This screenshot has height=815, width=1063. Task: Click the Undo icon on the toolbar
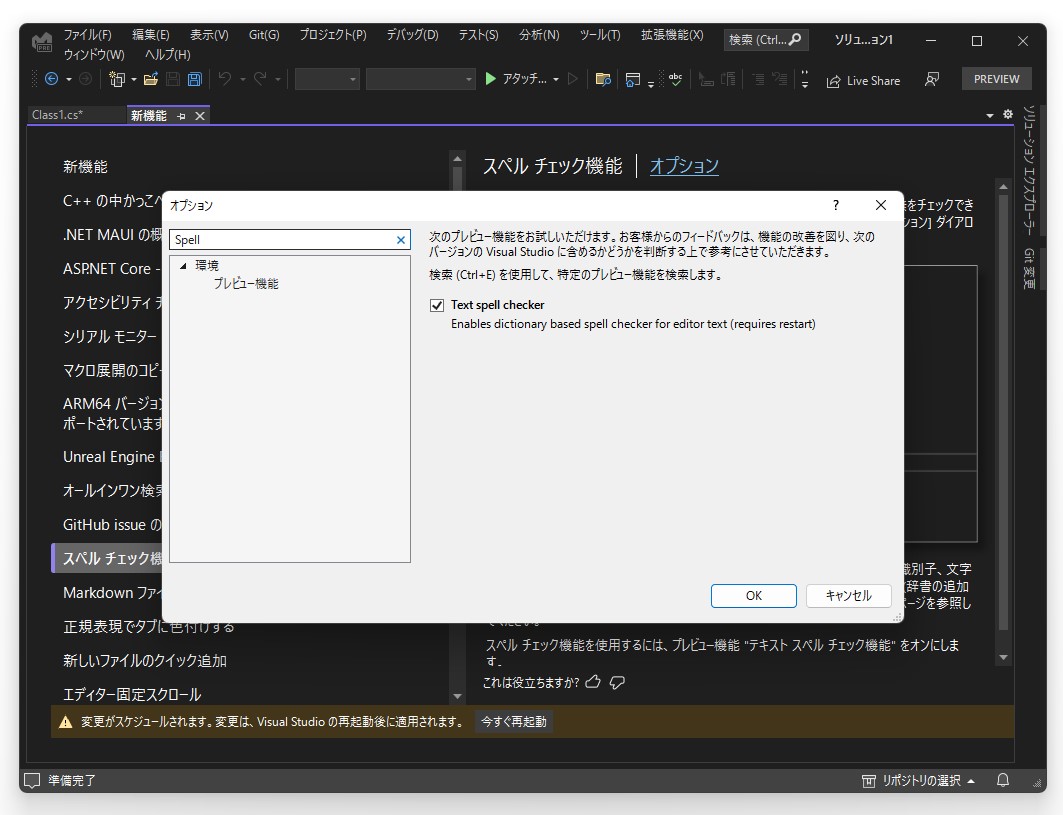pos(224,80)
